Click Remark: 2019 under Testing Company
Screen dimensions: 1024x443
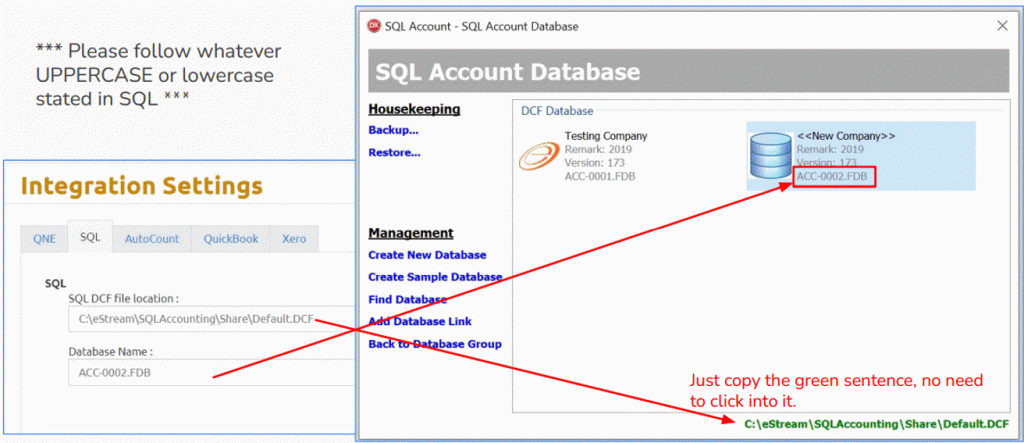point(598,149)
